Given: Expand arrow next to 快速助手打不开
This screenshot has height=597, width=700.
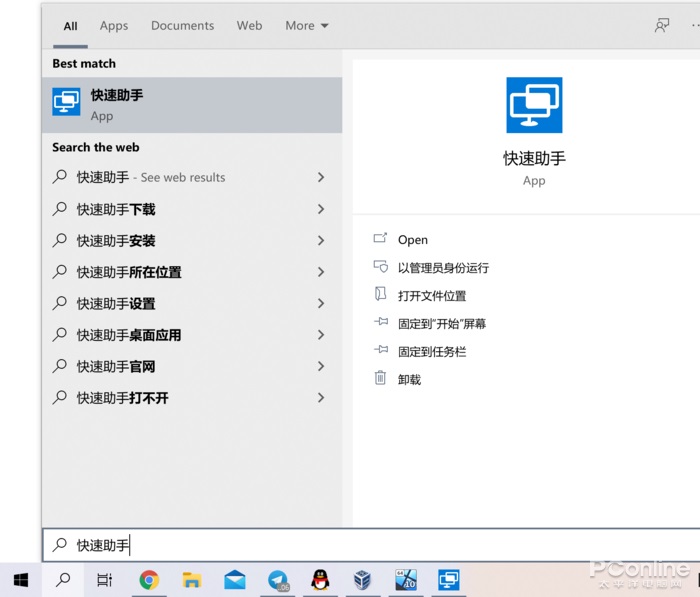Looking at the screenshot, I should (x=321, y=398).
